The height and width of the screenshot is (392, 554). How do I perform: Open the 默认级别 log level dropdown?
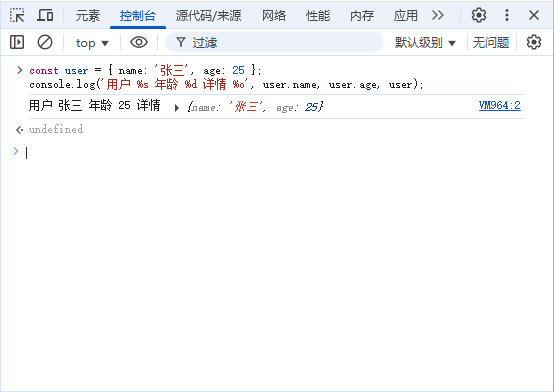click(x=425, y=43)
